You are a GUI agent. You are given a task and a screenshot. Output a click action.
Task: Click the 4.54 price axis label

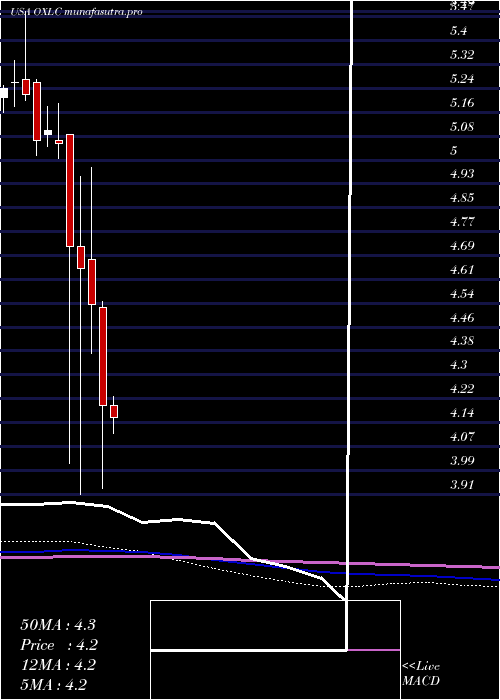pyautogui.click(x=462, y=294)
